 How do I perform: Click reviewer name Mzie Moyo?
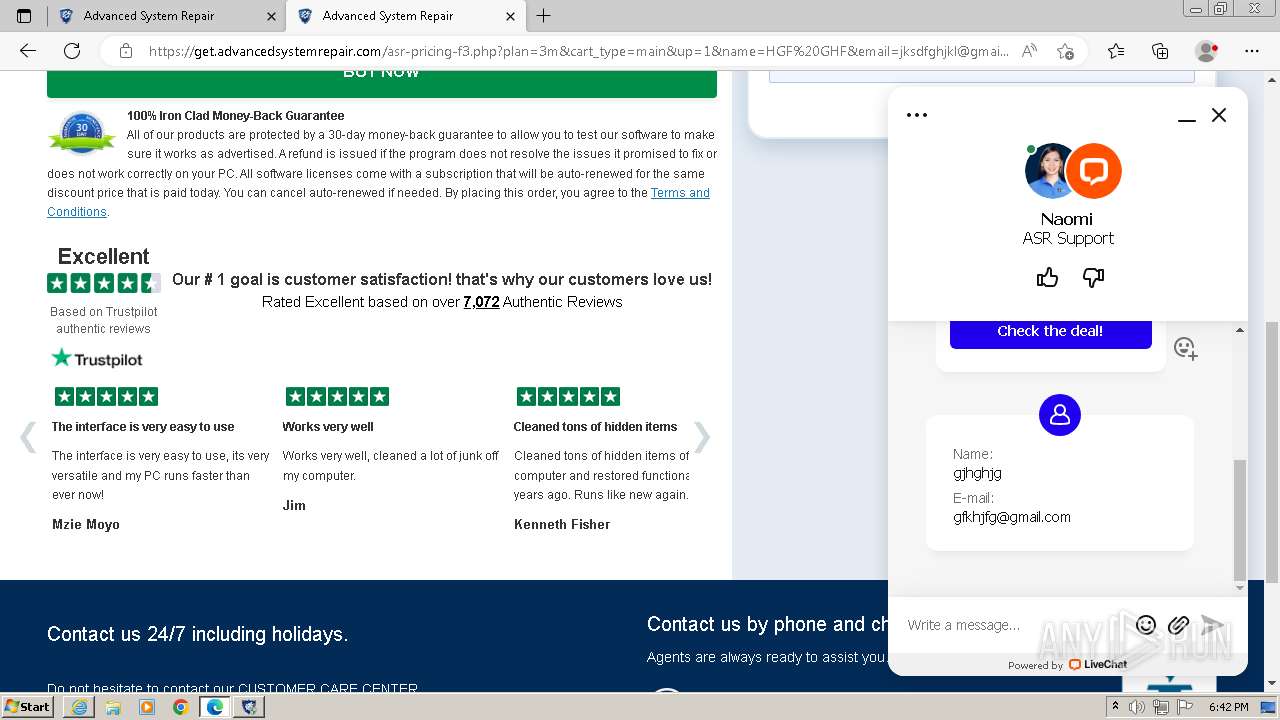[x=86, y=524]
